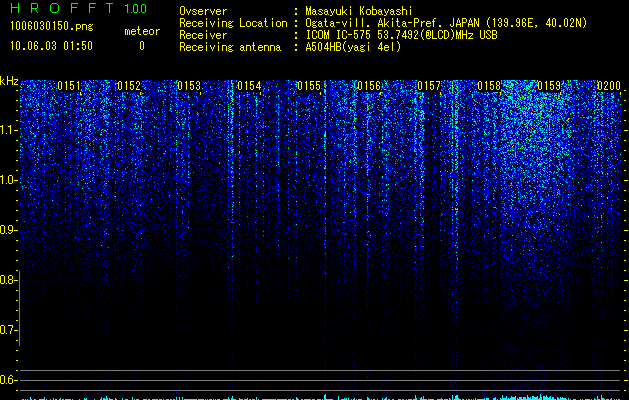Click the 0159 time marker
This screenshot has width=629, height=400.
(549, 86)
